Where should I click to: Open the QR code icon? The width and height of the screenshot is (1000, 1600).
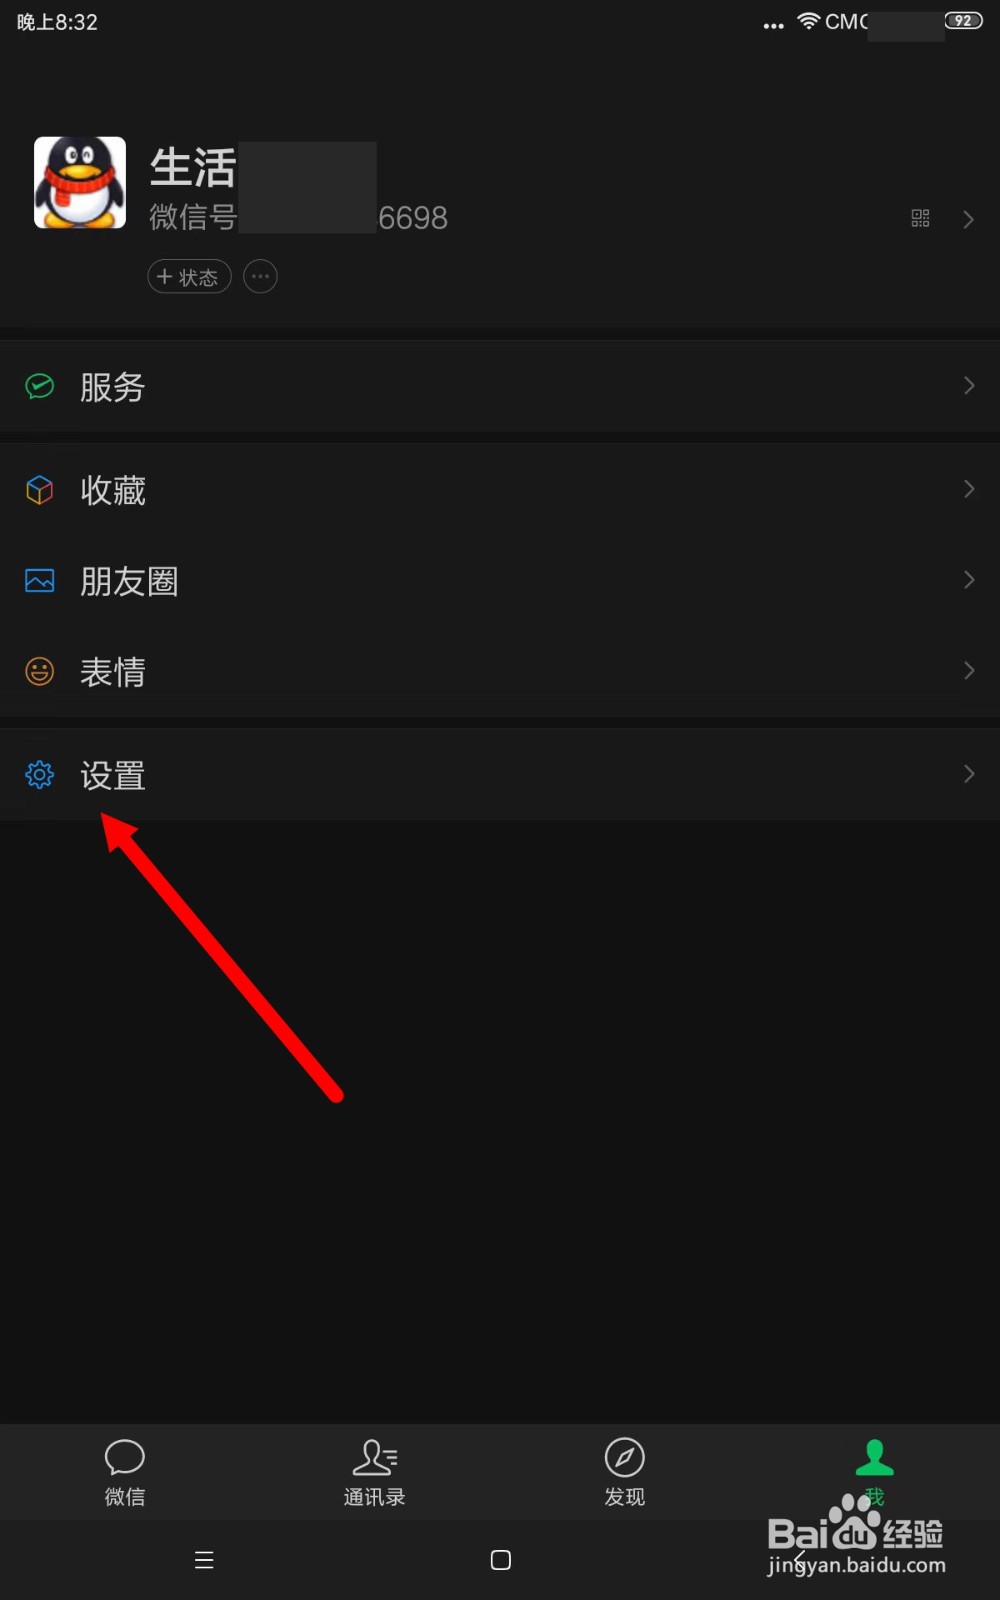(x=920, y=219)
